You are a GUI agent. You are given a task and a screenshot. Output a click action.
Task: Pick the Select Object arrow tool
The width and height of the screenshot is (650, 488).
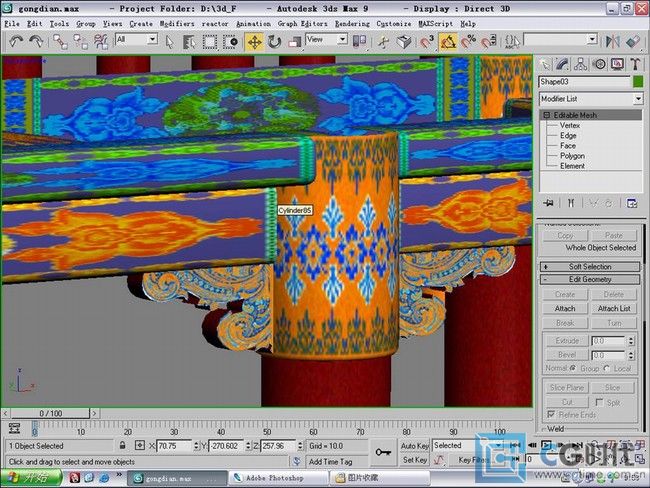click(x=169, y=42)
